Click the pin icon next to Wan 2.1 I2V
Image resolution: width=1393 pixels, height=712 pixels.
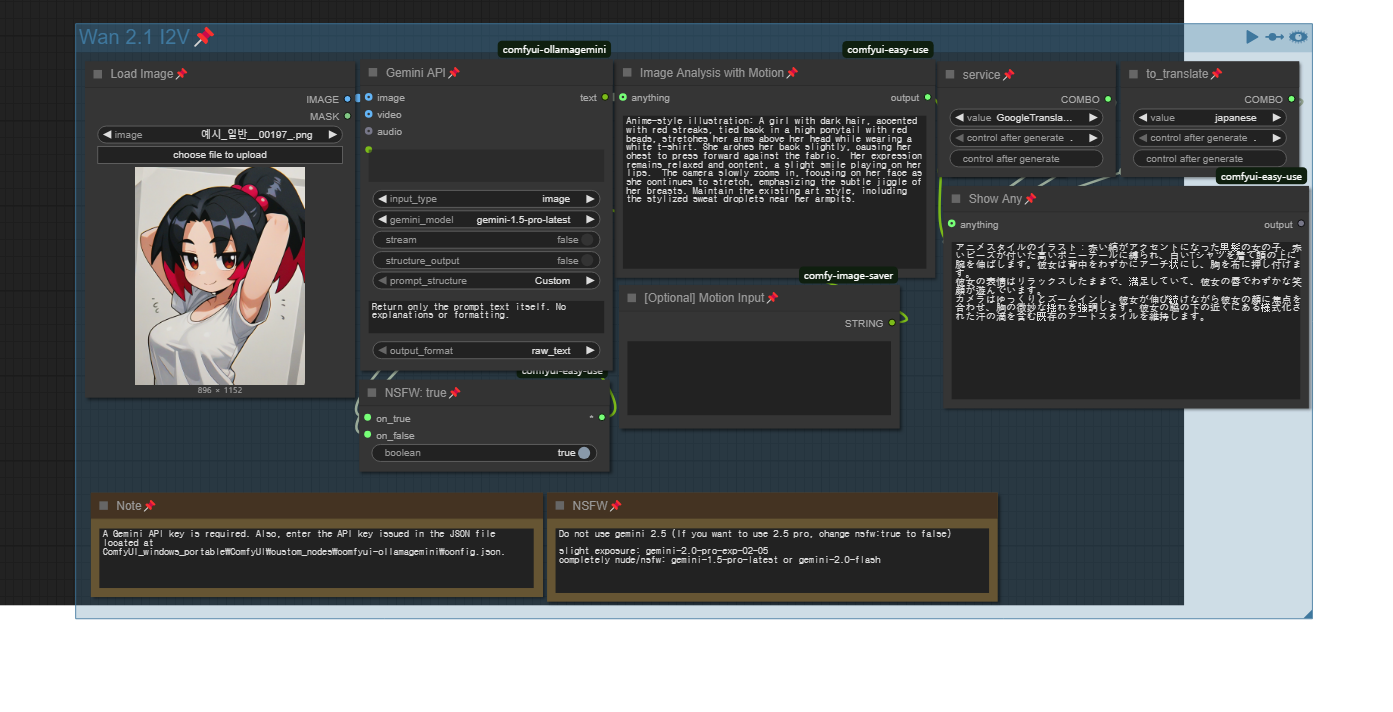coord(204,37)
